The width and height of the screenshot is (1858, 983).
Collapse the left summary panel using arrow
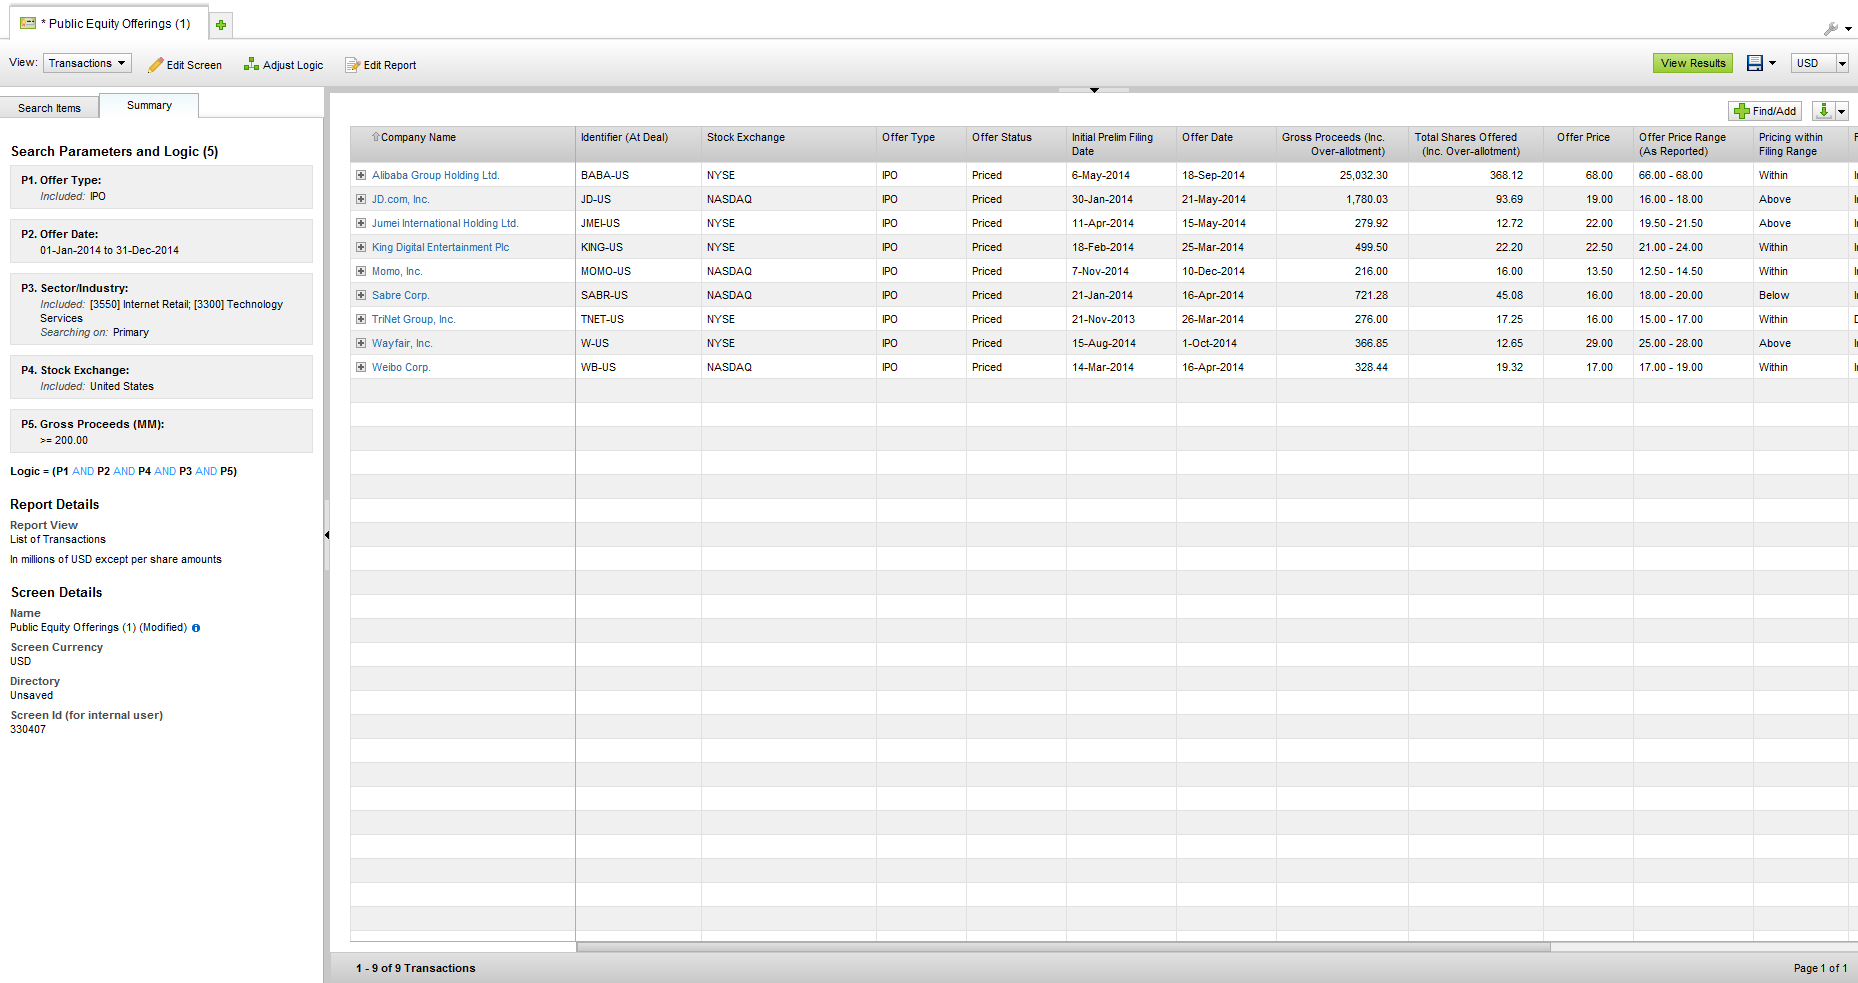pos(327,535)
